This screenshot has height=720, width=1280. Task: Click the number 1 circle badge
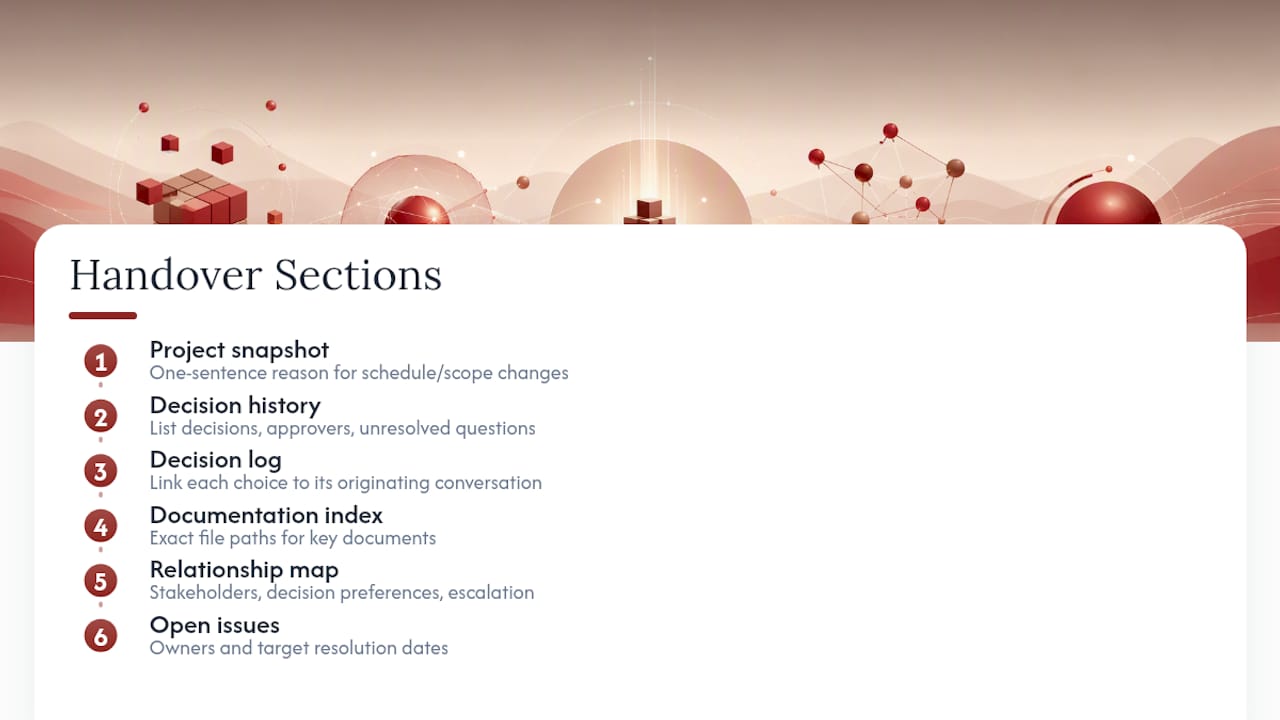pos(100,361)
